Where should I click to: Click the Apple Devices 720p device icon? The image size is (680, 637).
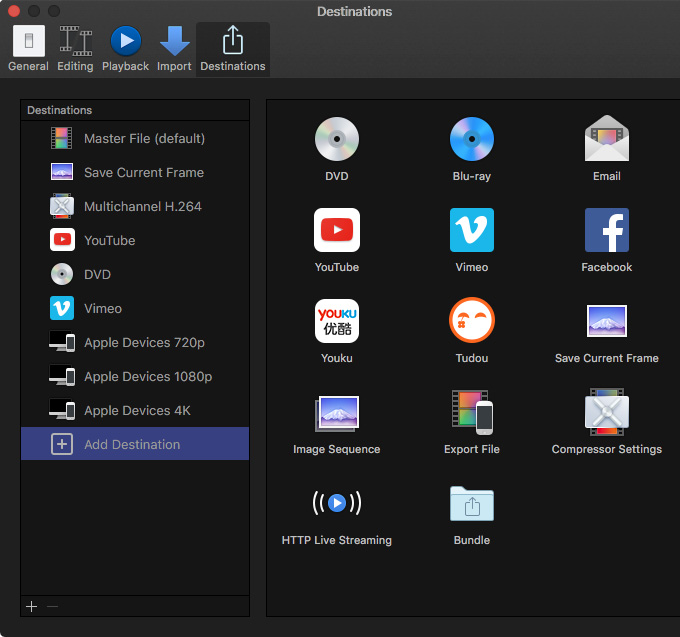pyautogui.click(x=62, y=341)
